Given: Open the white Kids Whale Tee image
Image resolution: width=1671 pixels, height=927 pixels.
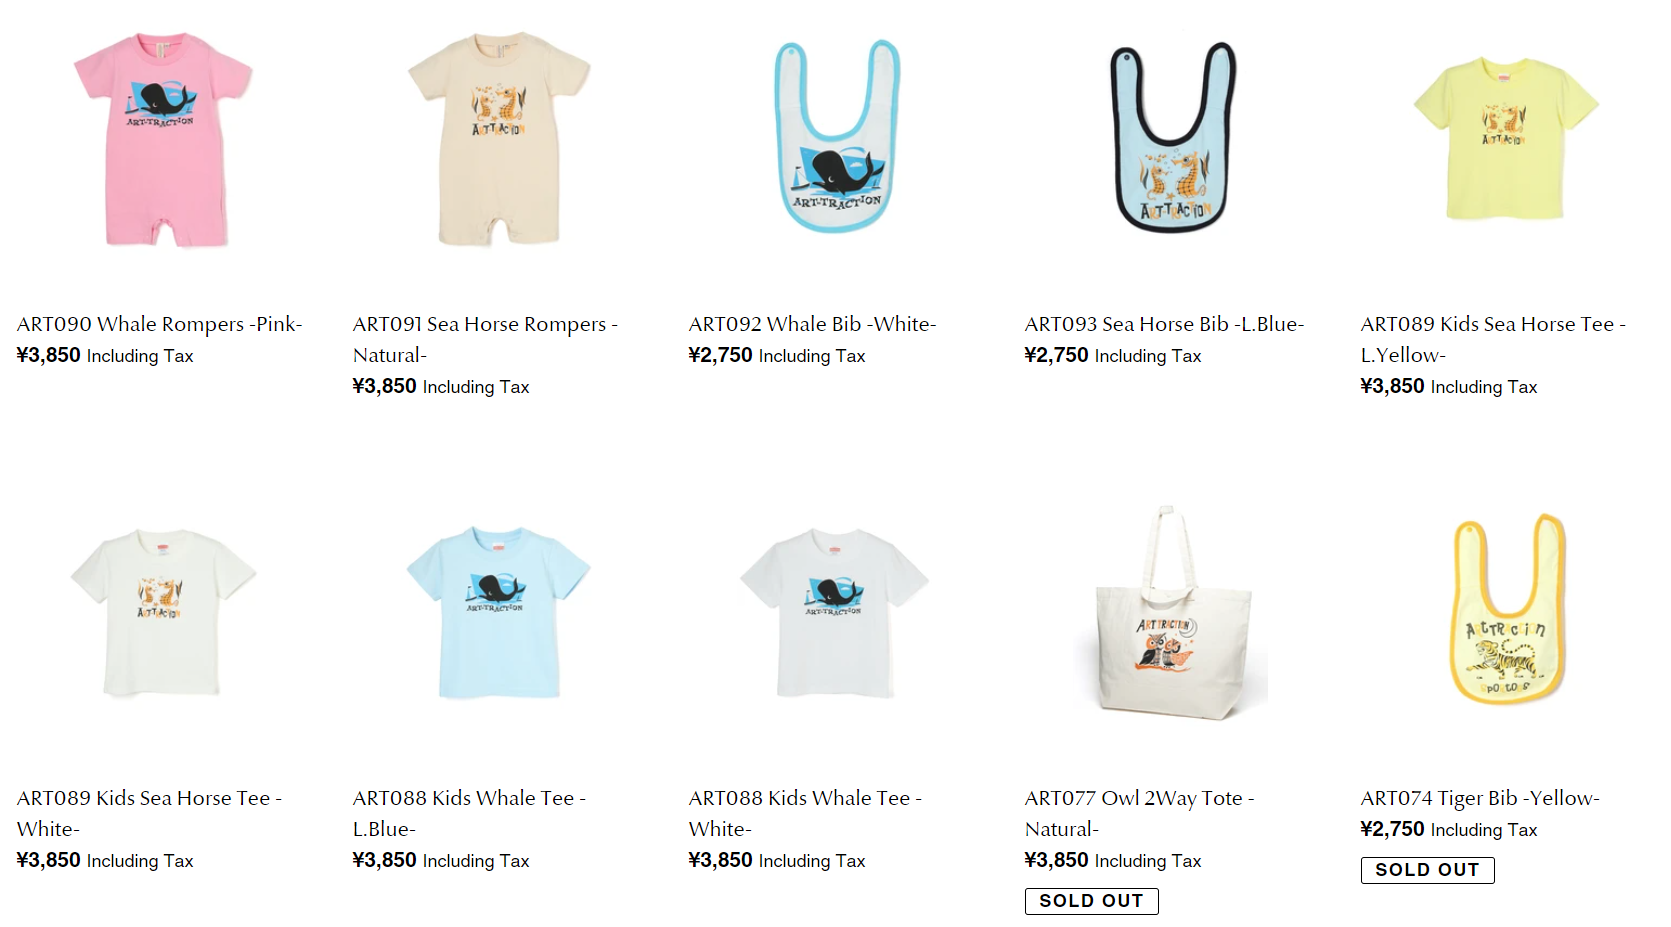Looking at the screenshot, I should (835, 612).
